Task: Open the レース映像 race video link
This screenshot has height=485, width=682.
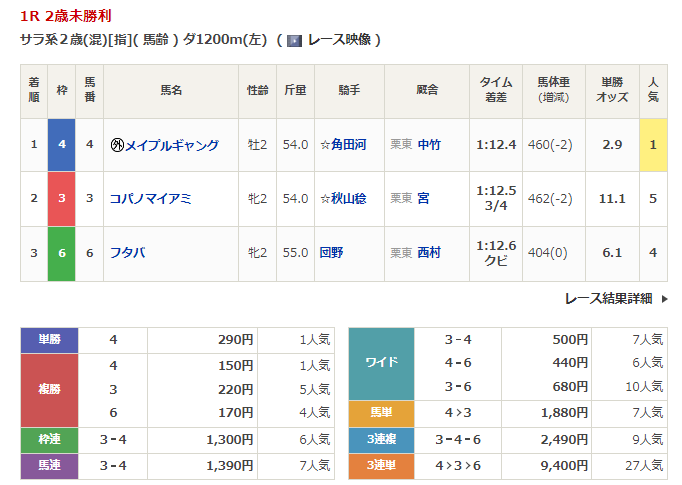Action: click(340, 40)
